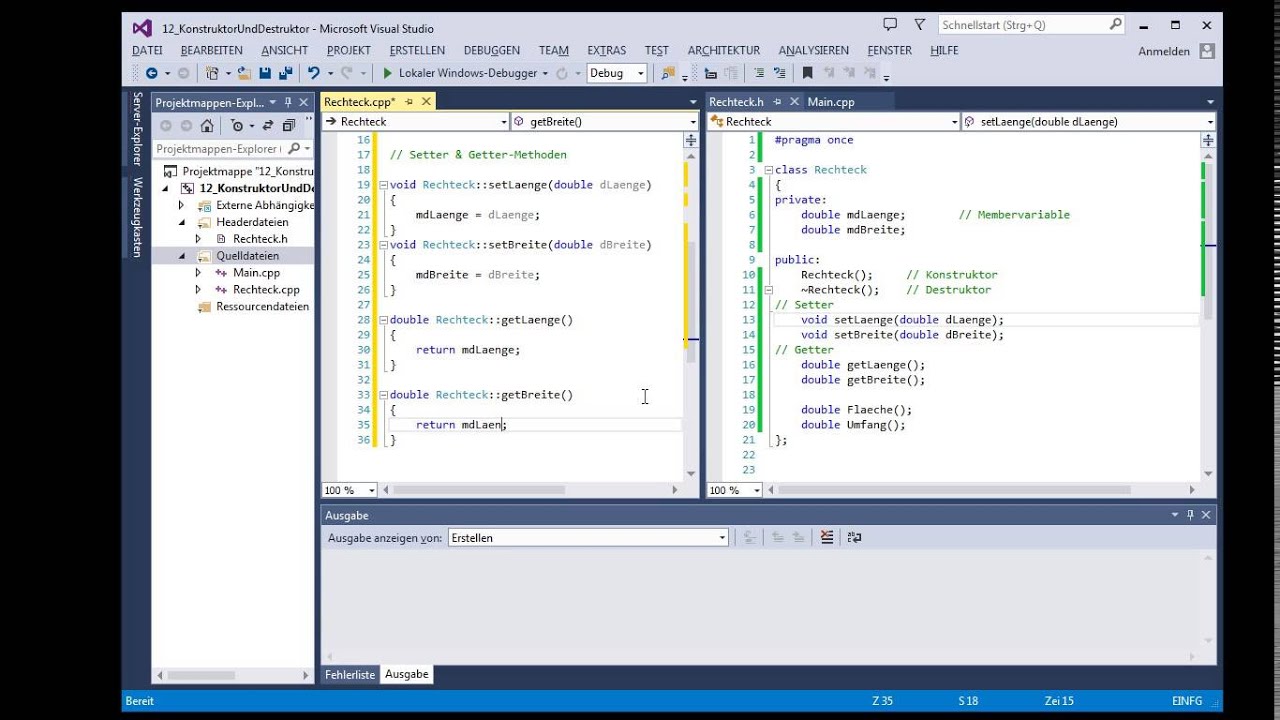Click left editor horizontal scrollbar
The image size is (1280, 720).
[x=530, y=490]
